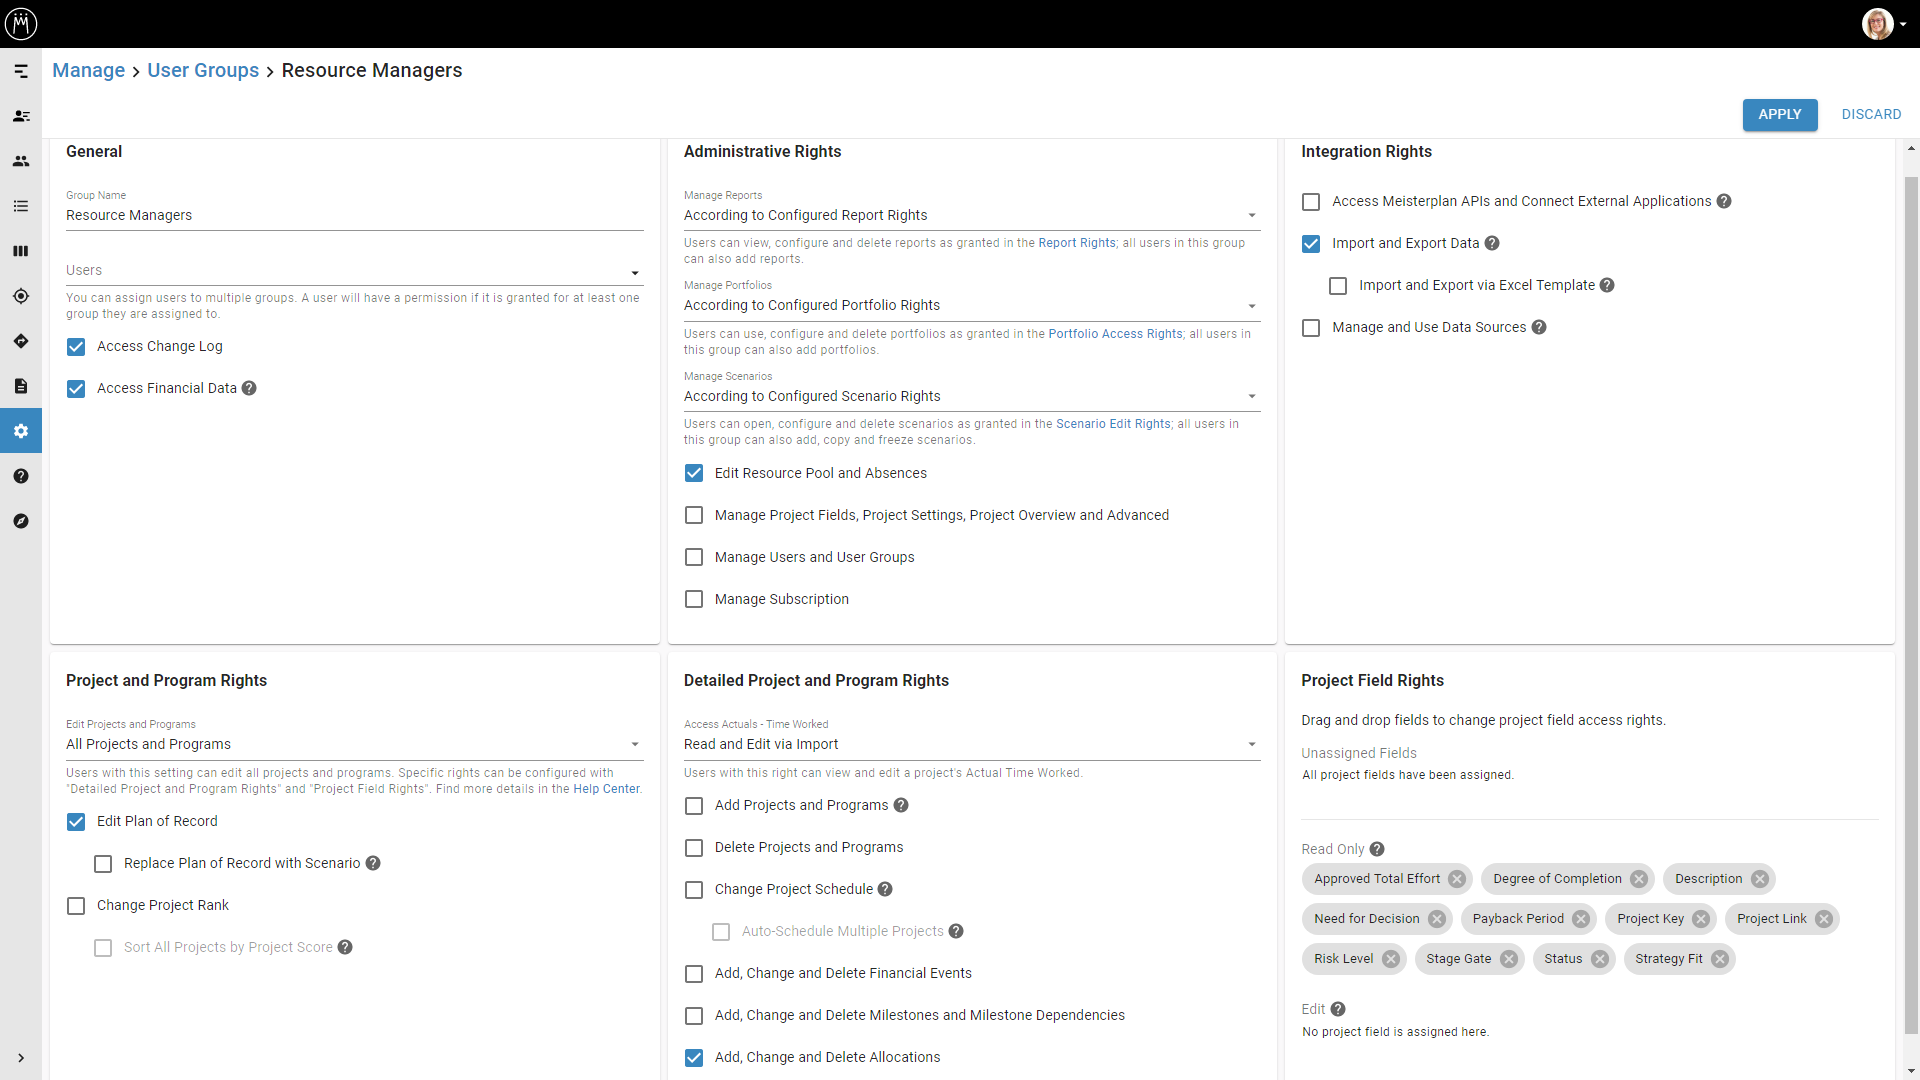Remove the Stage Gate field chip
The width and height of the screenshot is (1920, 1080).
(1508, 959)
